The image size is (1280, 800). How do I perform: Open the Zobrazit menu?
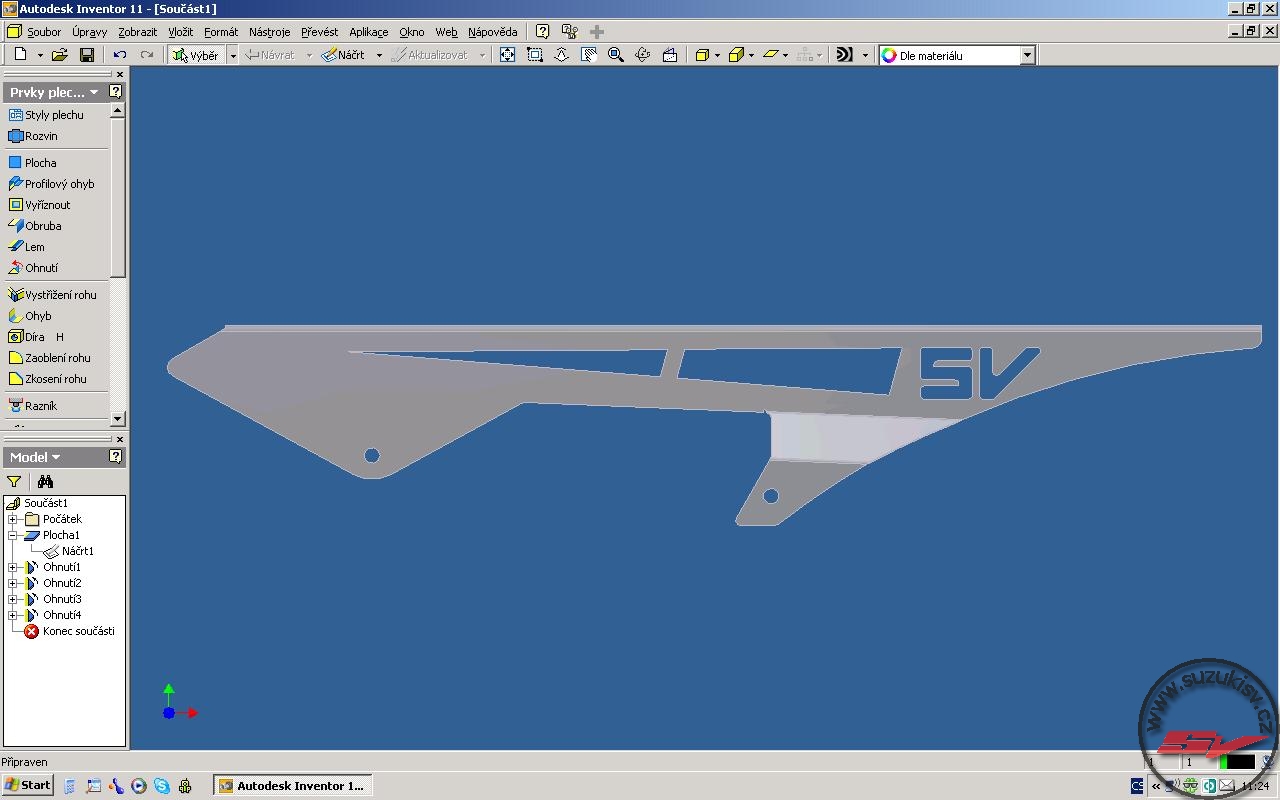[x=137, y=32]
